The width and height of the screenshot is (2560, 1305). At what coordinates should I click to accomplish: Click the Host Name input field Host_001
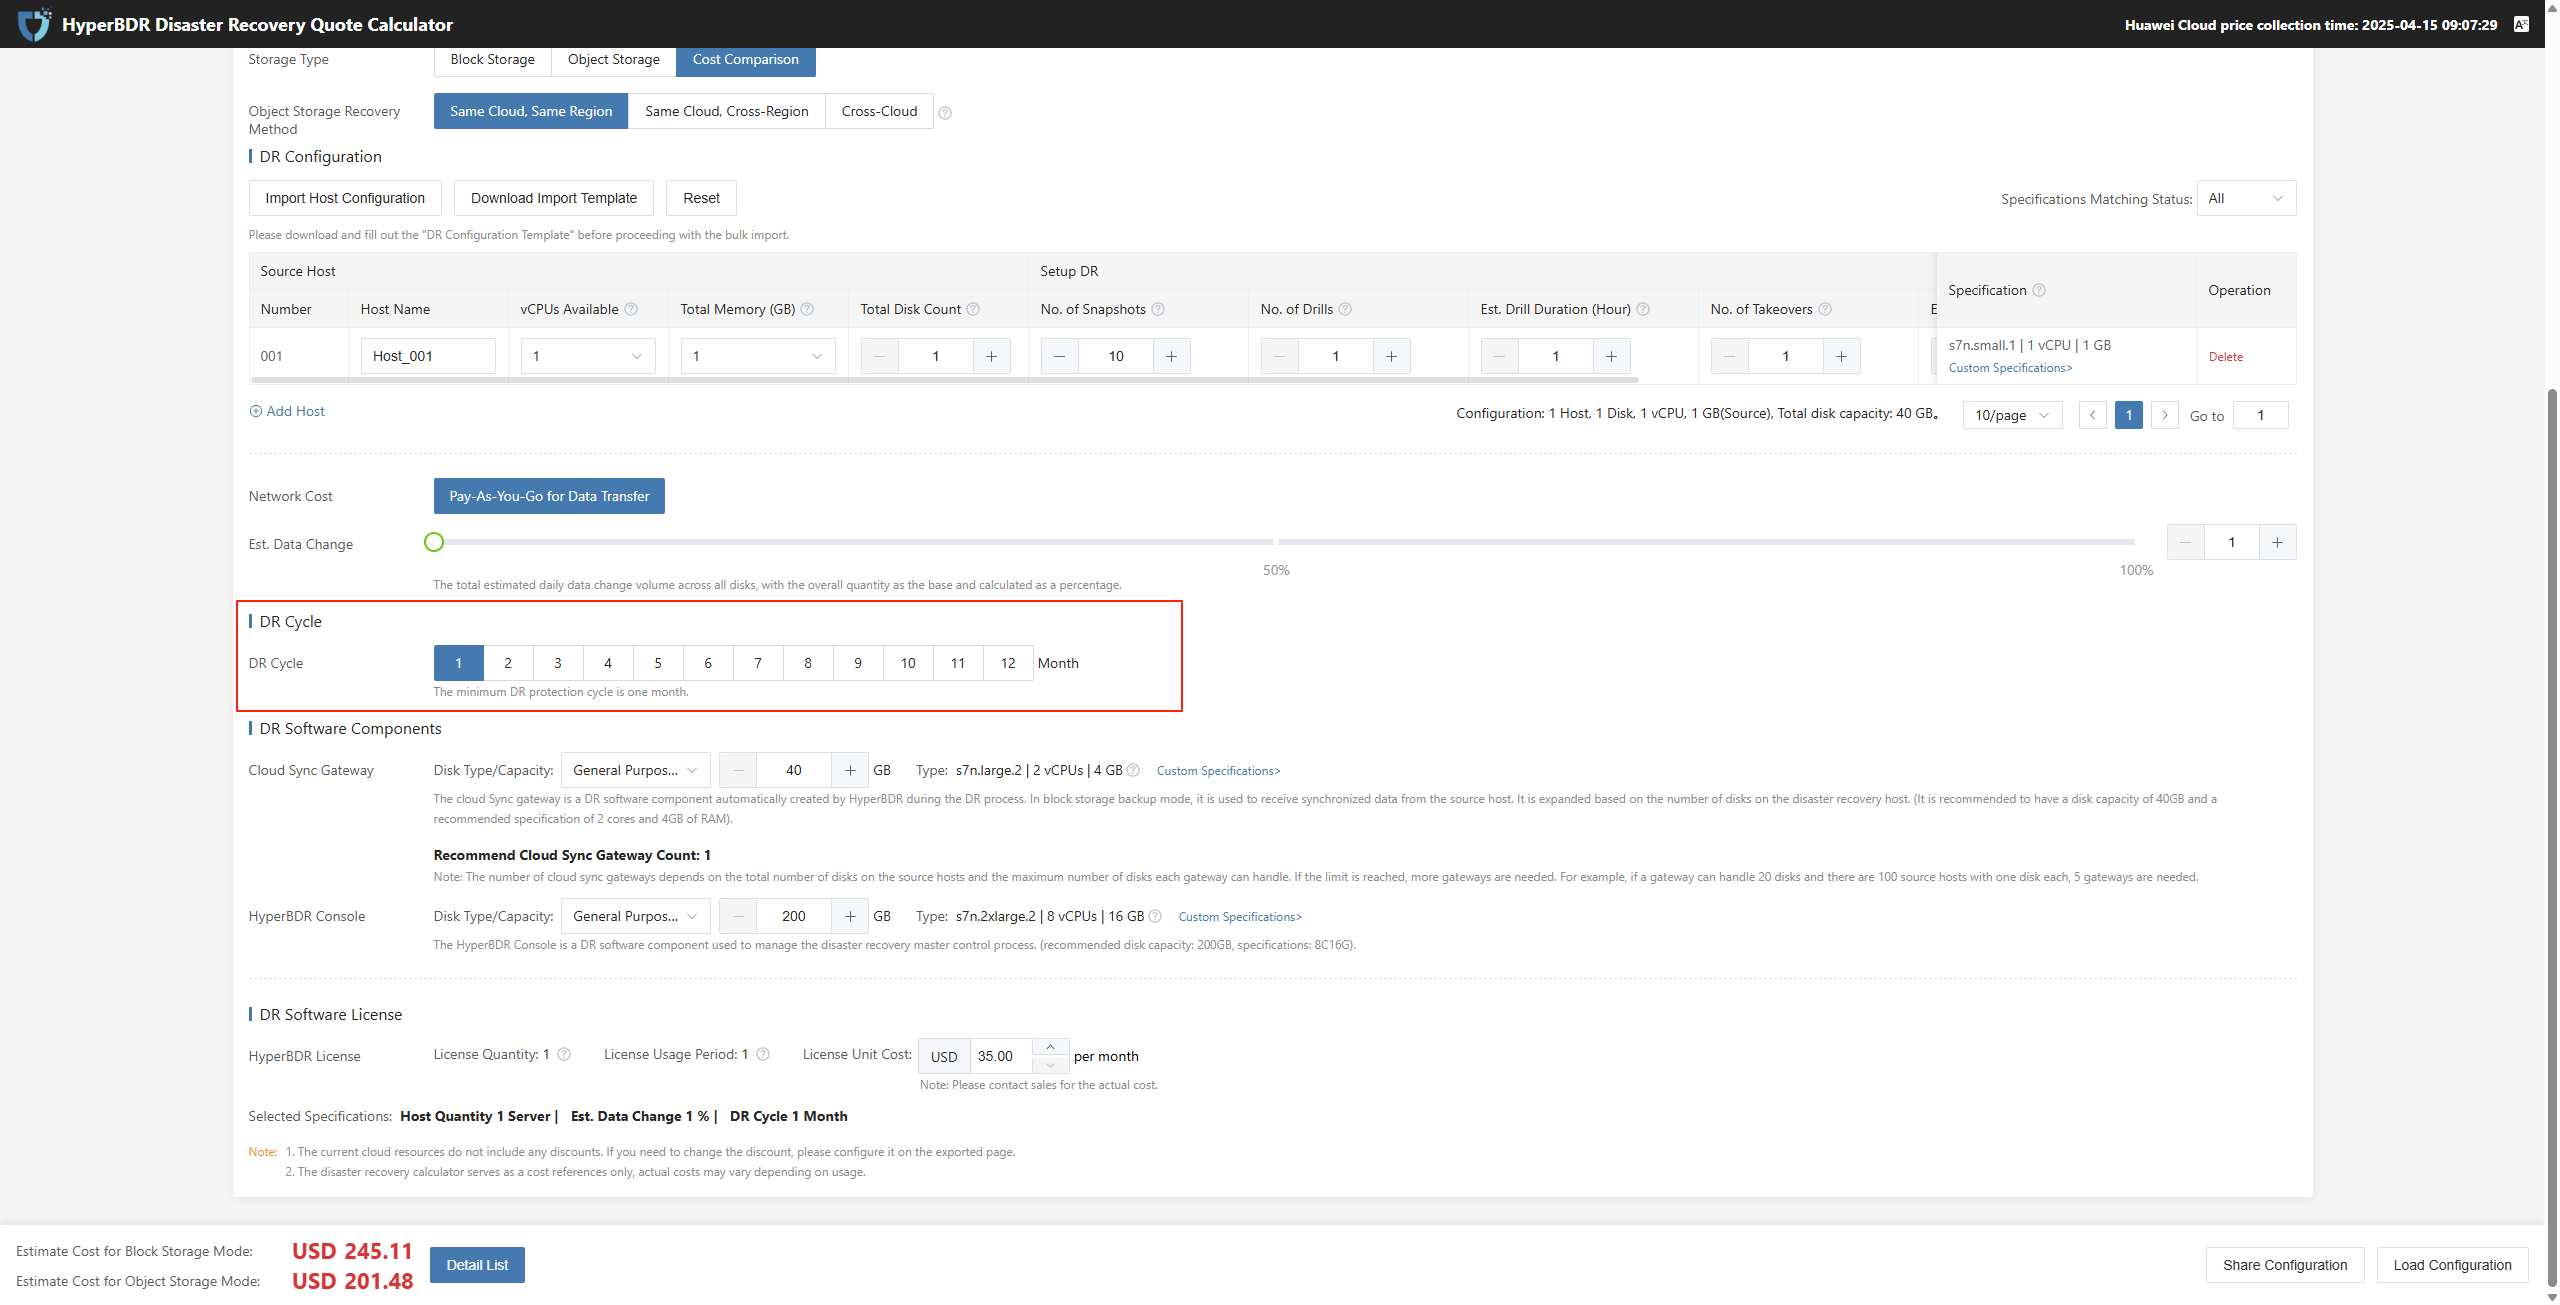pyautogui.click(x=428, y=357)
